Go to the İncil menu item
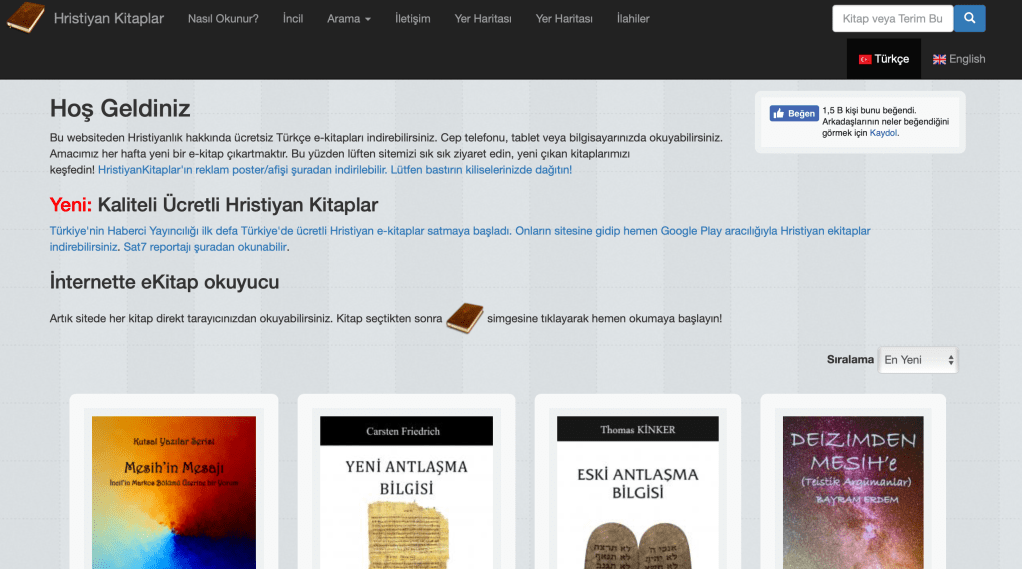Viewport: 1022px width, 569px height. 293,19
